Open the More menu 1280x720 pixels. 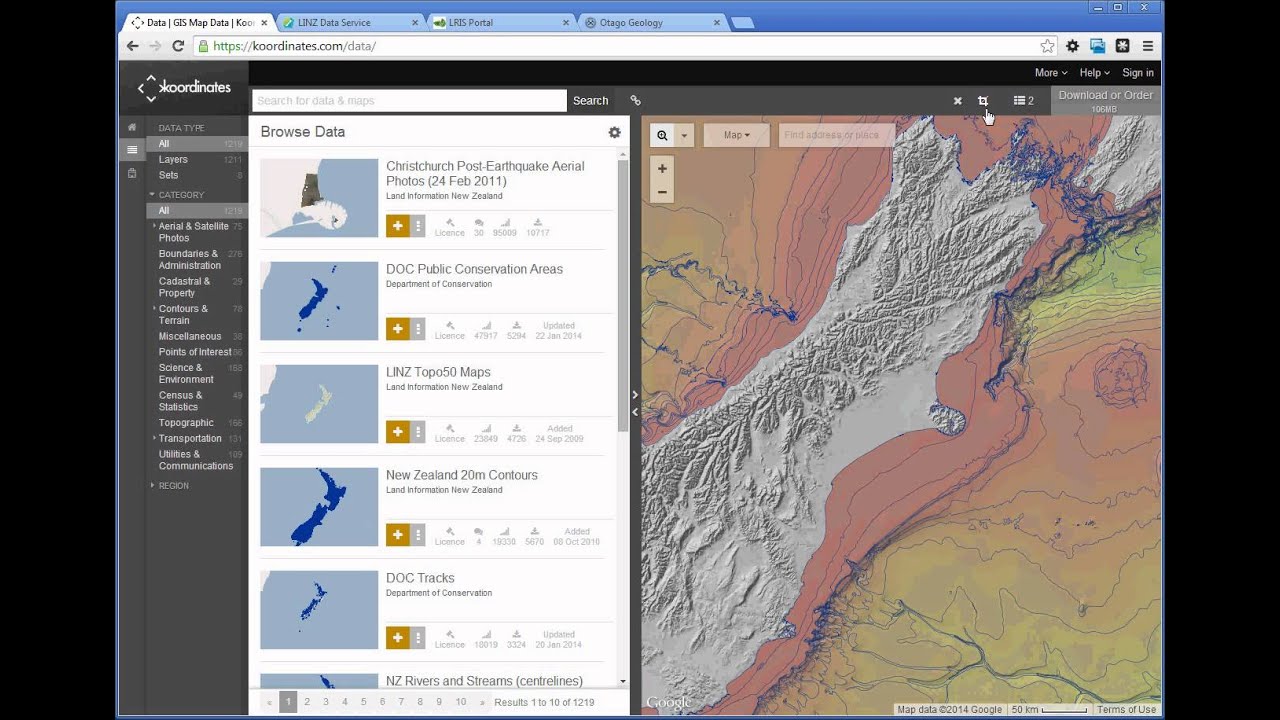click(x=1051, y=73)
